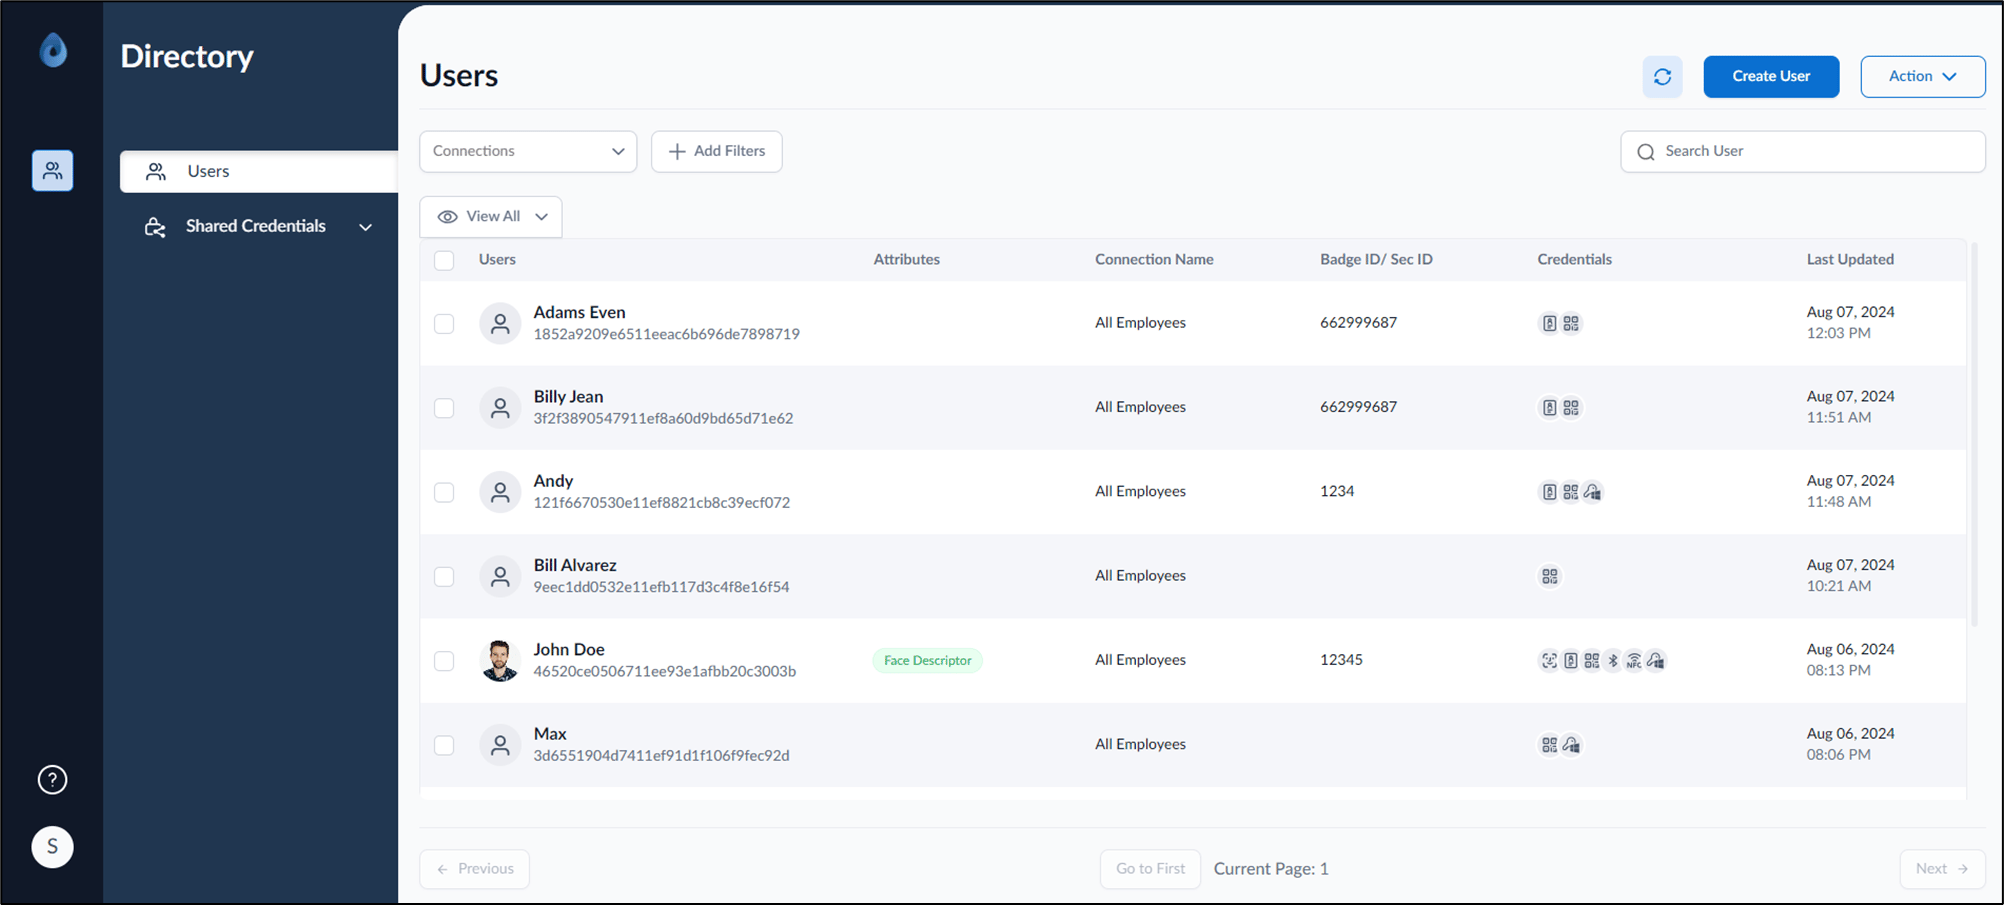2004x905 pixels.
Task: Click Andy's Windows key credential icon
Action: (1593, 492)
